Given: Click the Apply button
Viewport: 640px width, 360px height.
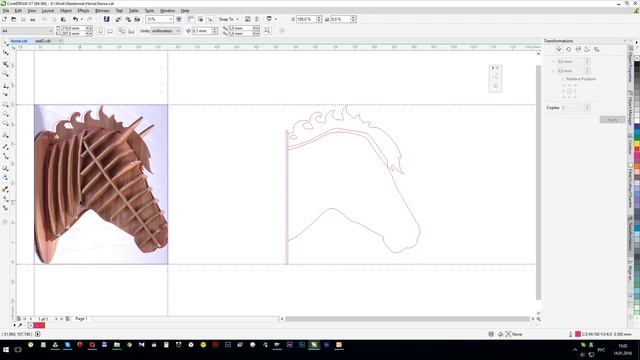Looking at the screenshot, I should [612, 120].
